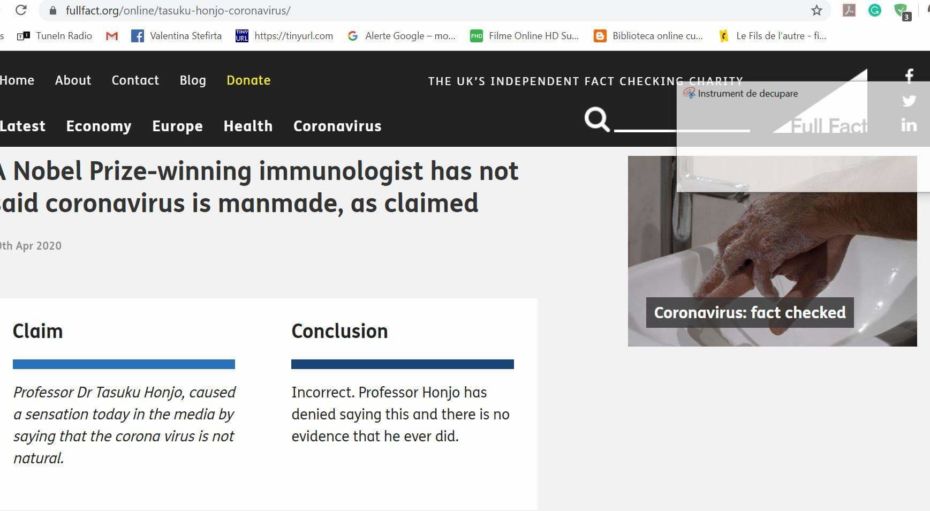Open the Latest topic section
The image size is (930, 511).
click(x=23, y=126)
